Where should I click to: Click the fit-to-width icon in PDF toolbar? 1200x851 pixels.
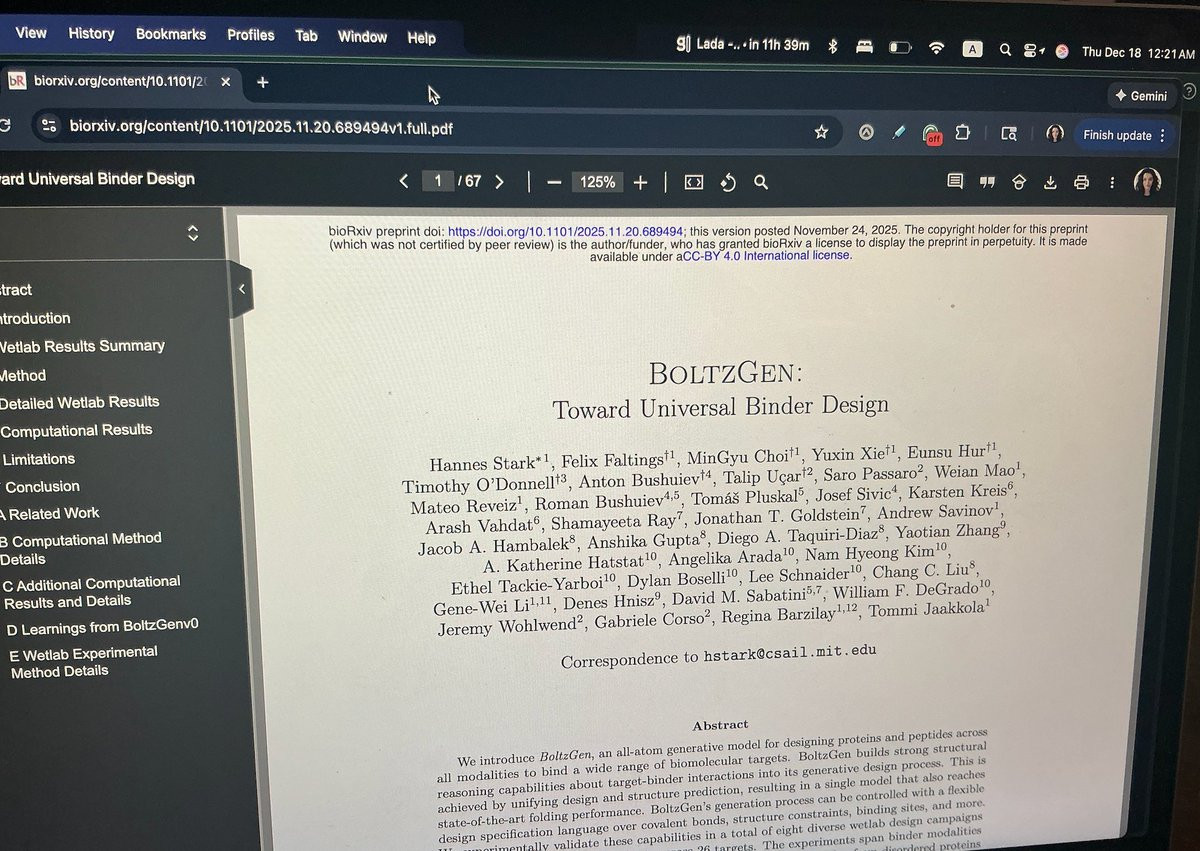click(694, 182)
